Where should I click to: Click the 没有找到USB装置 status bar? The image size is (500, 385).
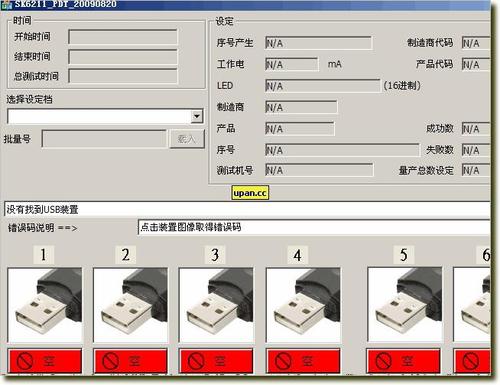(x=247, y=209)
